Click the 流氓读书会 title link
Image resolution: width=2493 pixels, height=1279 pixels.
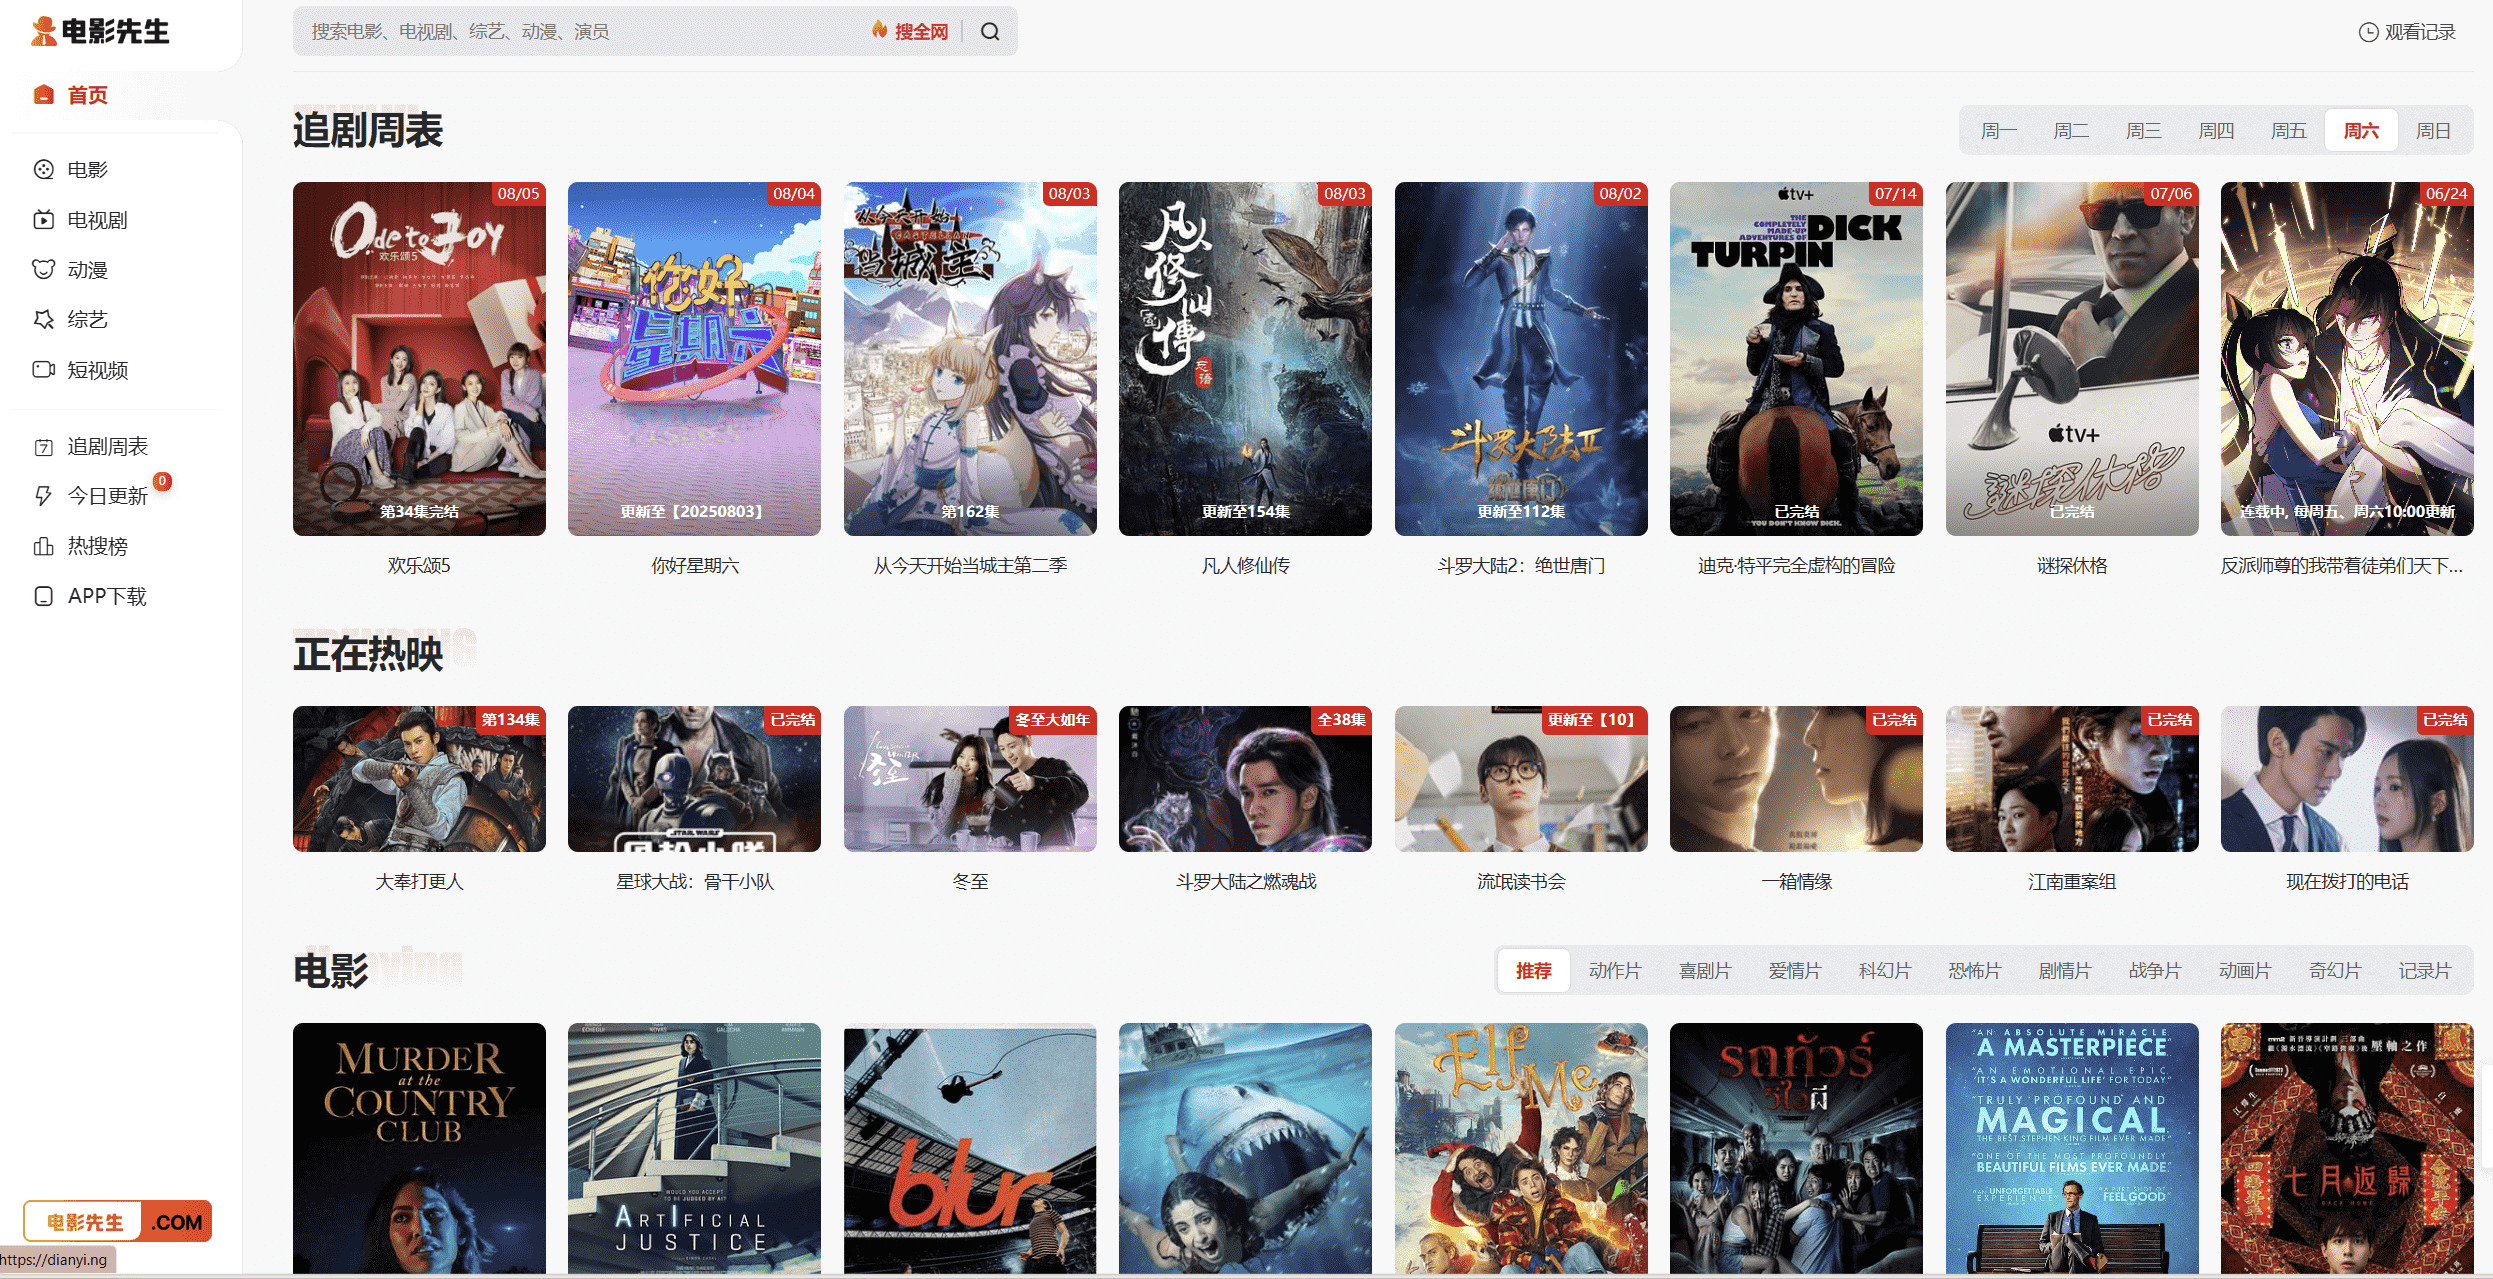pyautogui.click(x=1521, y=882)
